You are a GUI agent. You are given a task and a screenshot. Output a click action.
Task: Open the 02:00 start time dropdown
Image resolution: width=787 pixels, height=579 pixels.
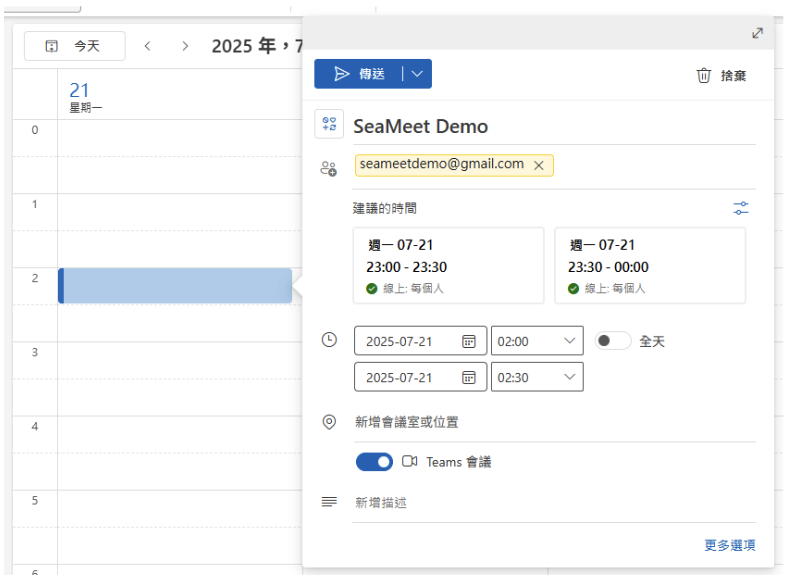[537, 341]
